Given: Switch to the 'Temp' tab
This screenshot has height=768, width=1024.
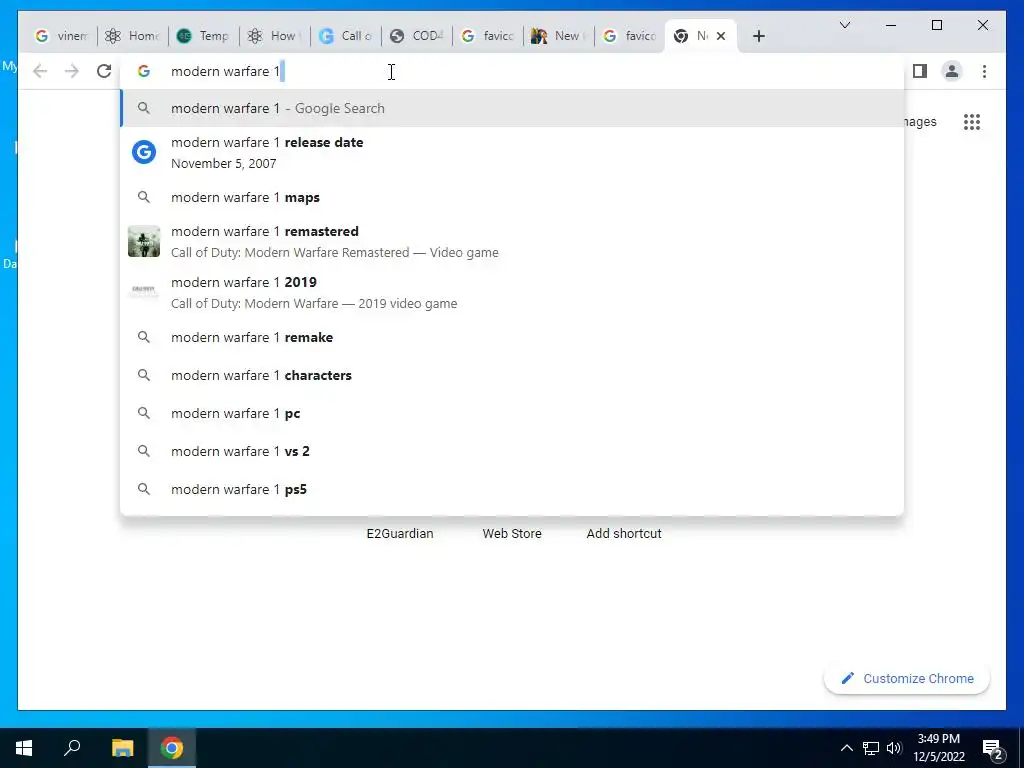Looking at the screenshot, I should coord(204,36).
